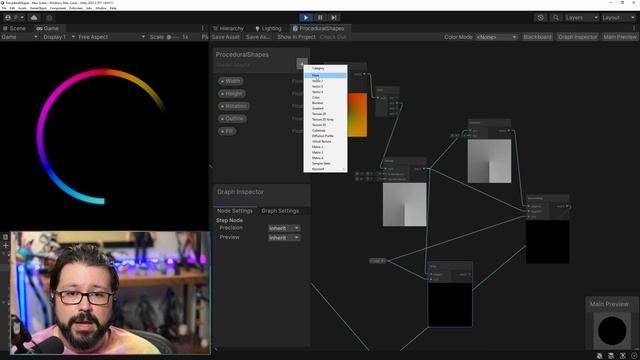
Task: Choose Float from the add menu
Action: click(x=325, y=76)
